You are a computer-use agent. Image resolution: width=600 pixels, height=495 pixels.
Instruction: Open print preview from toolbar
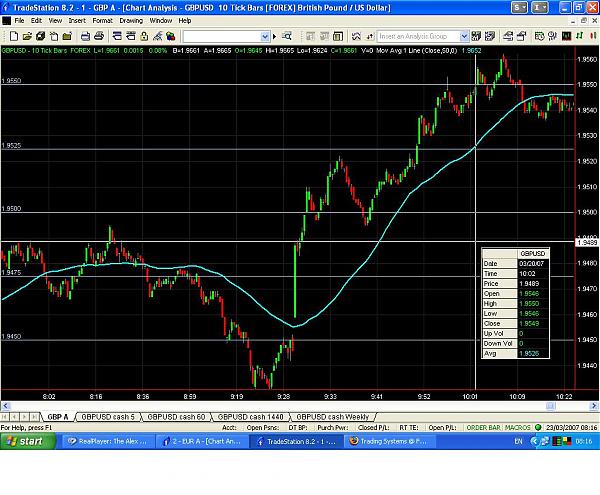coord(85,36)
